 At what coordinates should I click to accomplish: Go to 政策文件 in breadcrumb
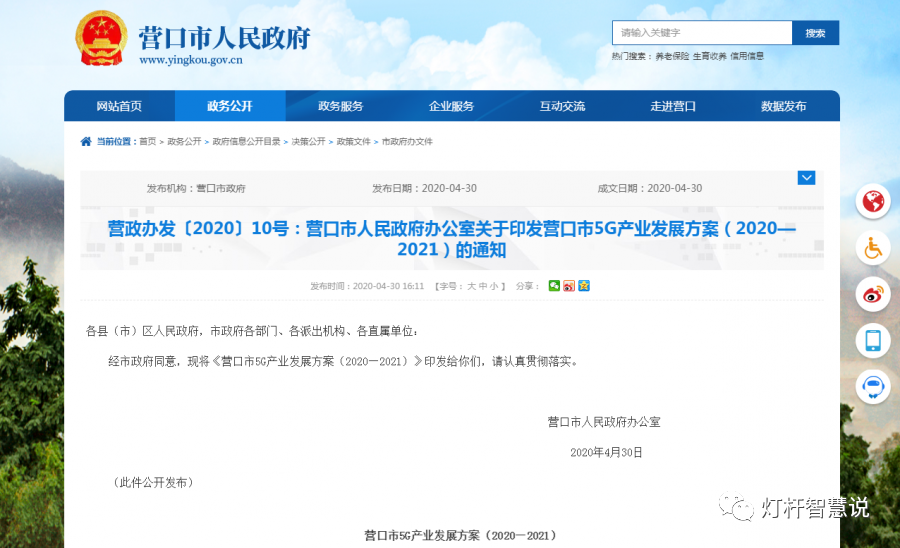pos(354,141)
